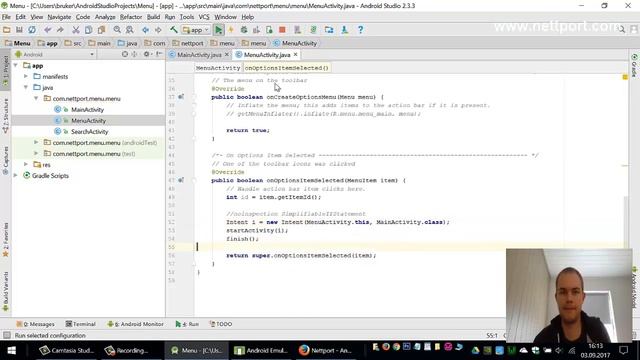
Task: Open the Android Monitor tool window
Action: (135, 324)
